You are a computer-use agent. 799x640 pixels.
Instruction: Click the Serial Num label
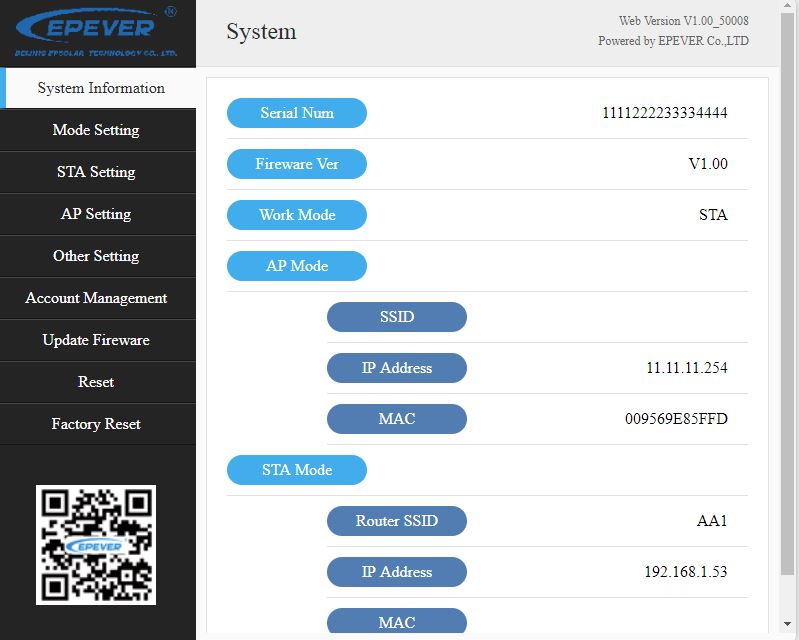click(297, 113)
